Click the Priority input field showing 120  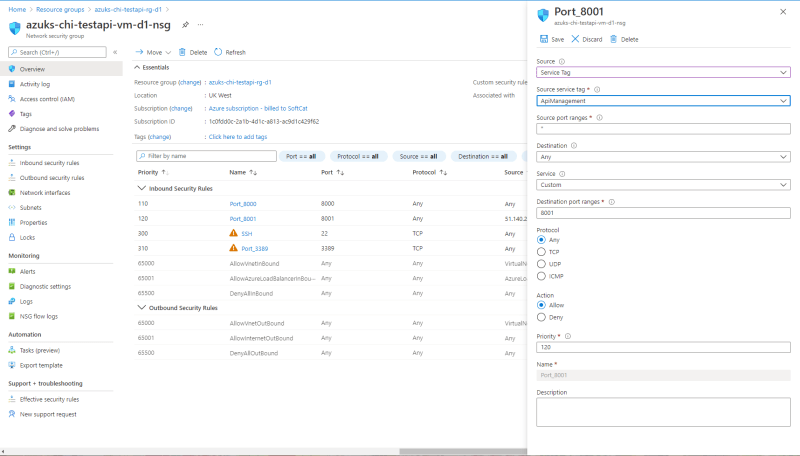[x=663, y=347]
